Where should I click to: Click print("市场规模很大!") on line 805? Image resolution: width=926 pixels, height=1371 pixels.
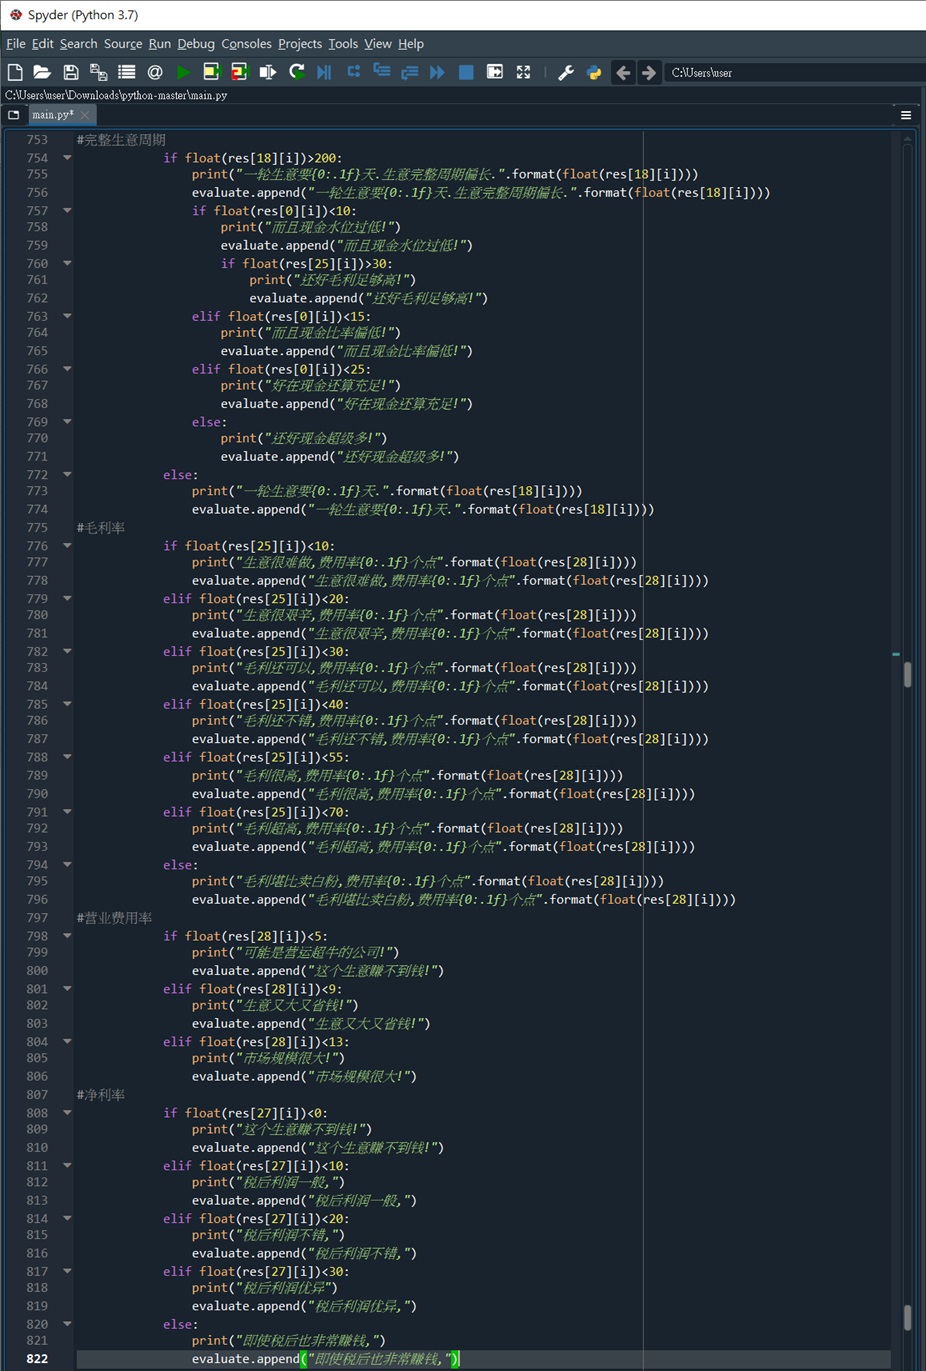[268, 1058]
